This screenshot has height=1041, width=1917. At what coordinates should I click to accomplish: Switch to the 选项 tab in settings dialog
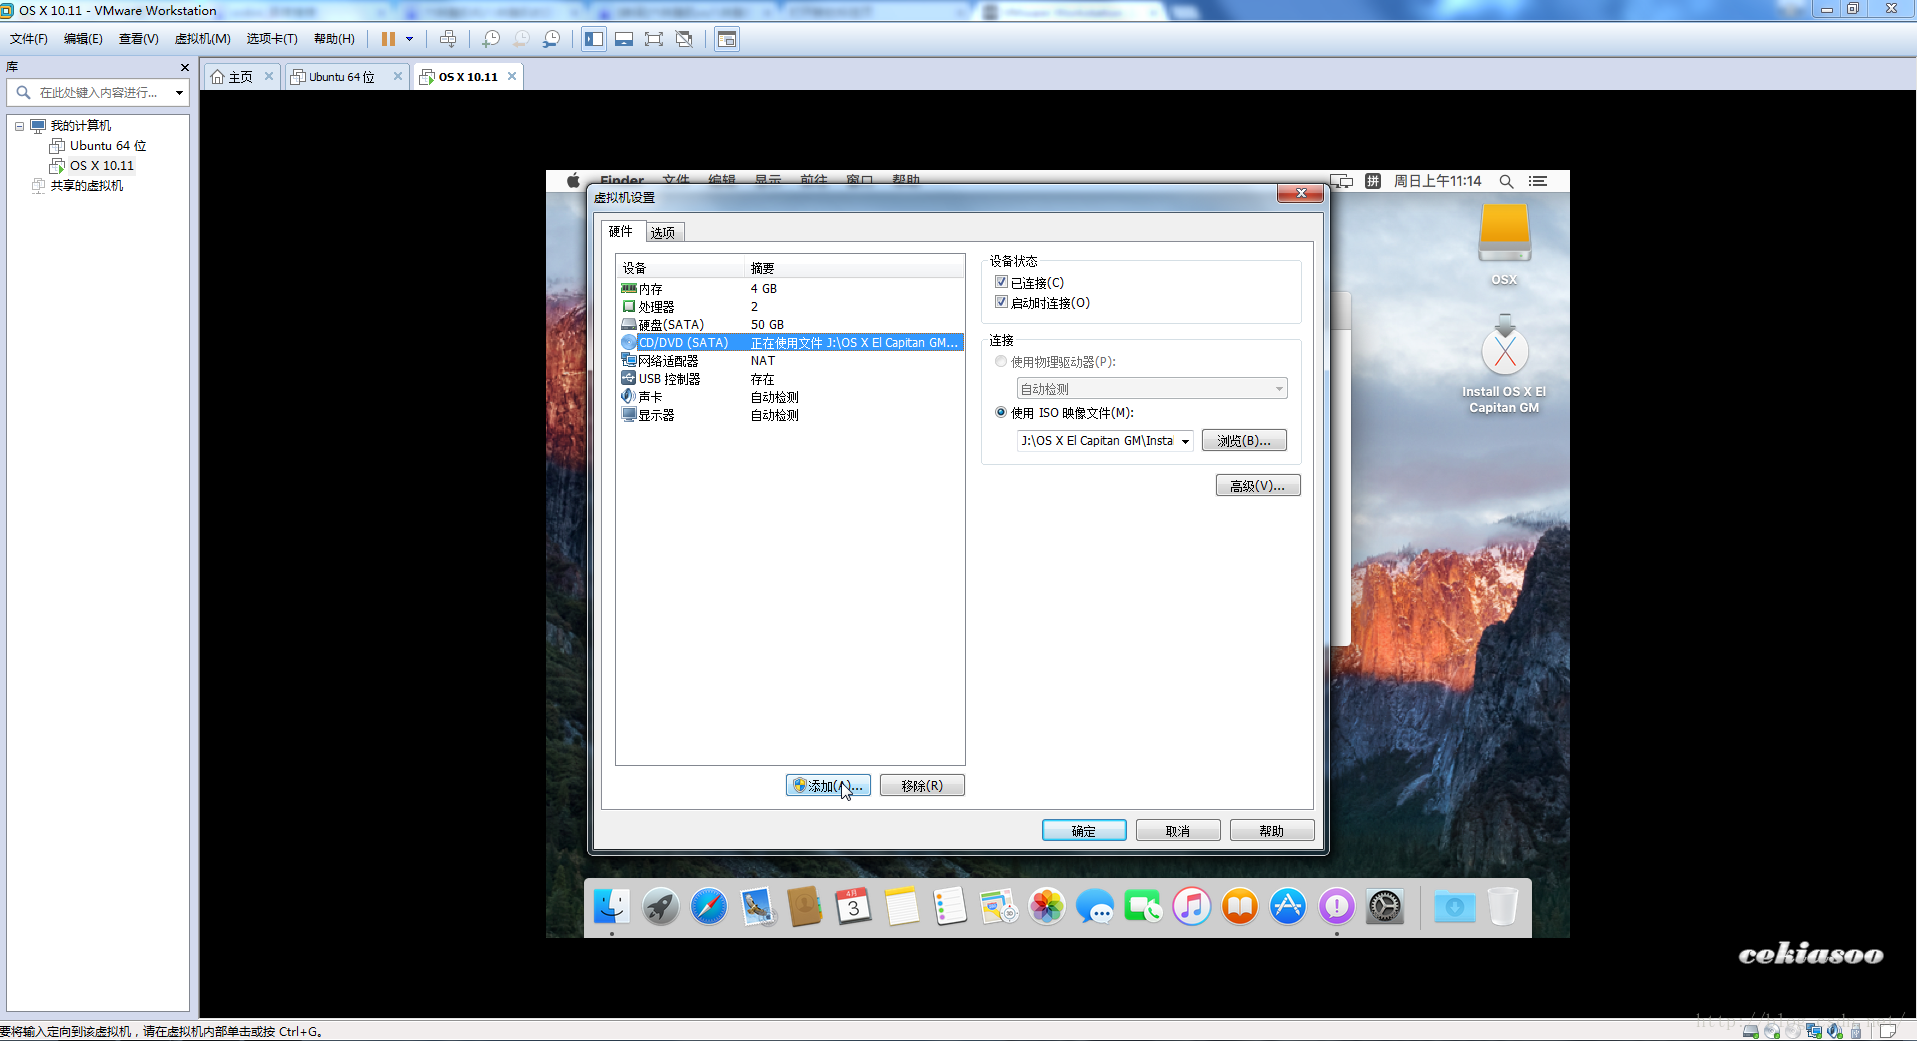[663, 233]
